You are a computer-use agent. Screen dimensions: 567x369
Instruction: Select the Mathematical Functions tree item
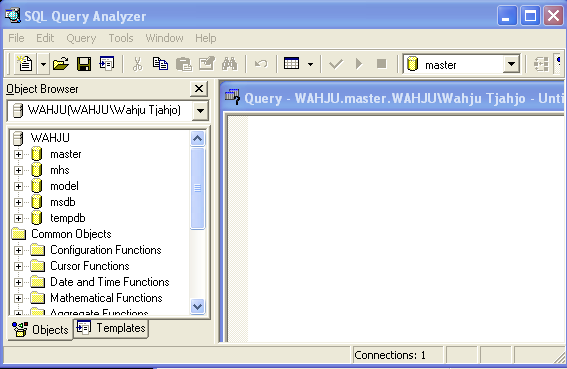(106, 298)
